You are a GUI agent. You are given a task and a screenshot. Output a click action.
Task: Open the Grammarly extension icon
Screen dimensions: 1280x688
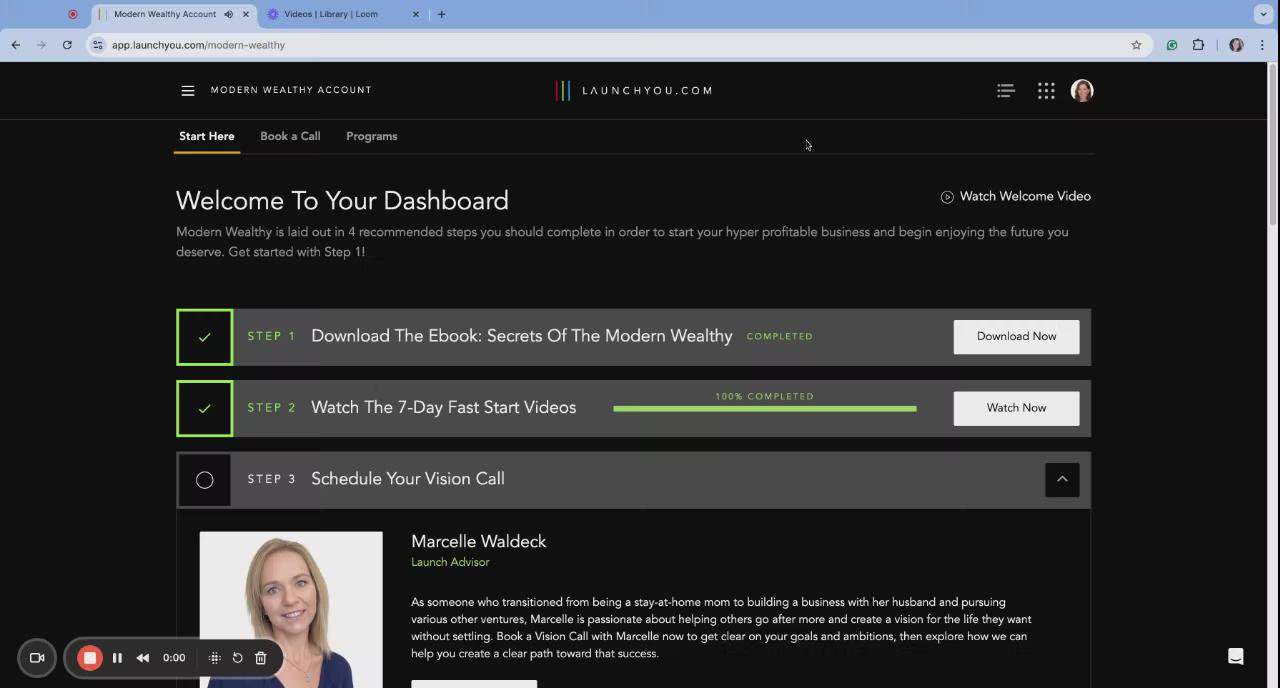[x=1172, y=45]
